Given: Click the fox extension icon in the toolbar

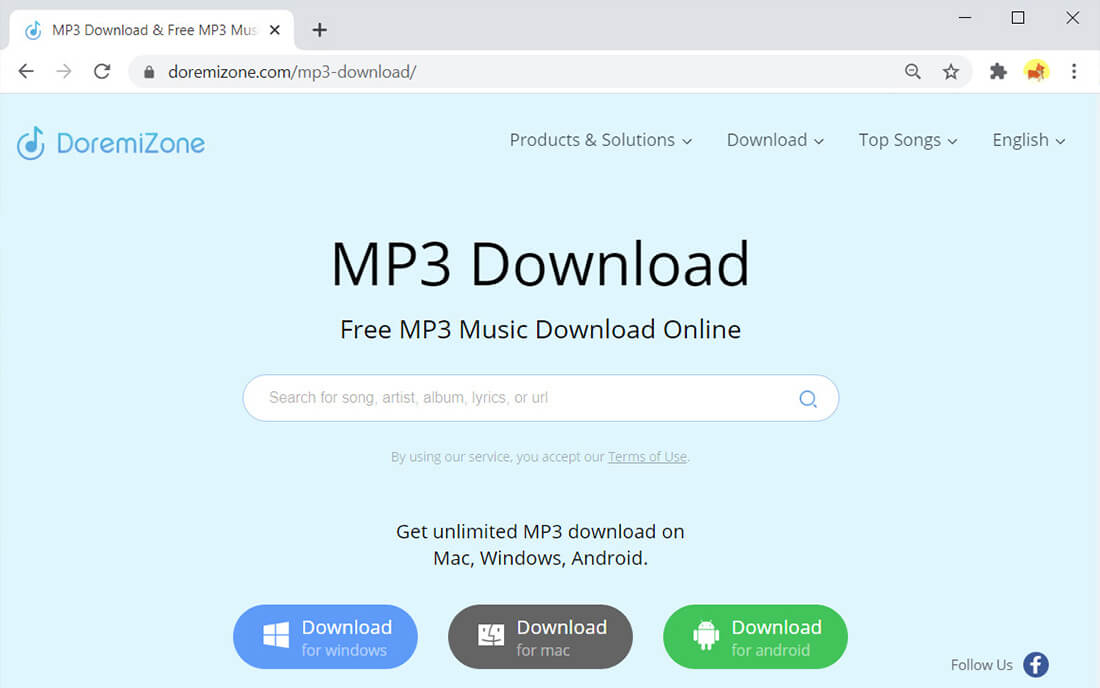Looking at the screenshot, I should tap(1036, 71).
